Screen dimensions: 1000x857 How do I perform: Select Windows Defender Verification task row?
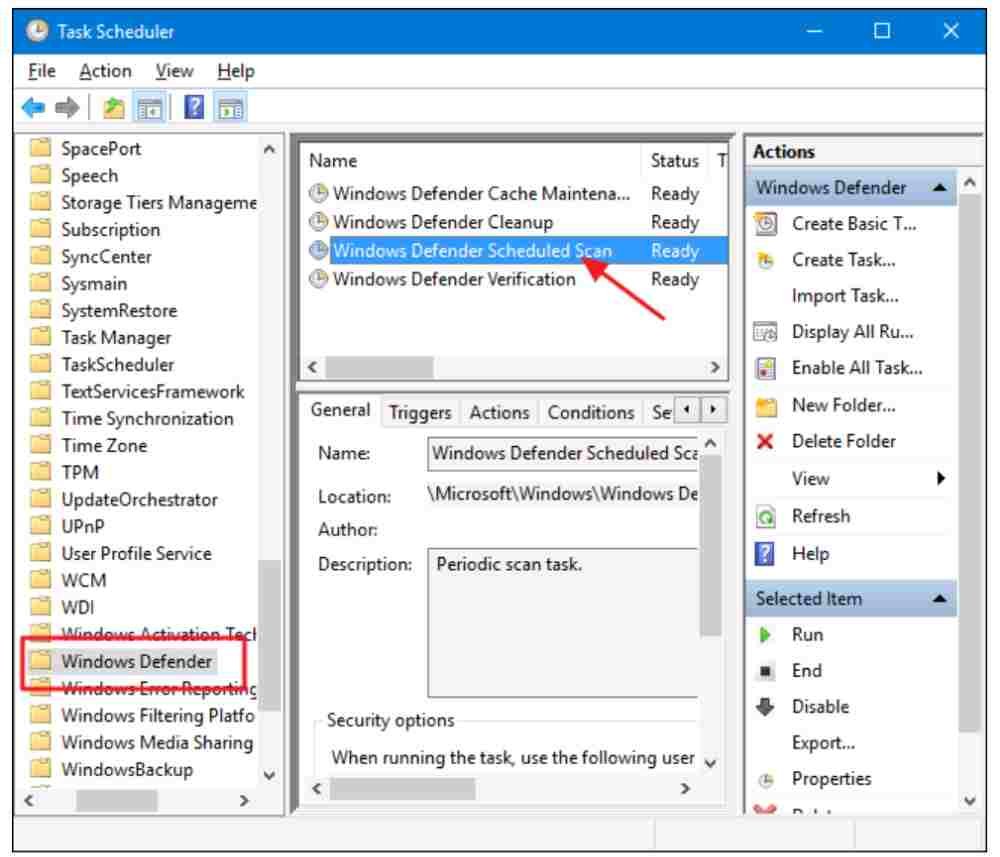tap(517, 279)
